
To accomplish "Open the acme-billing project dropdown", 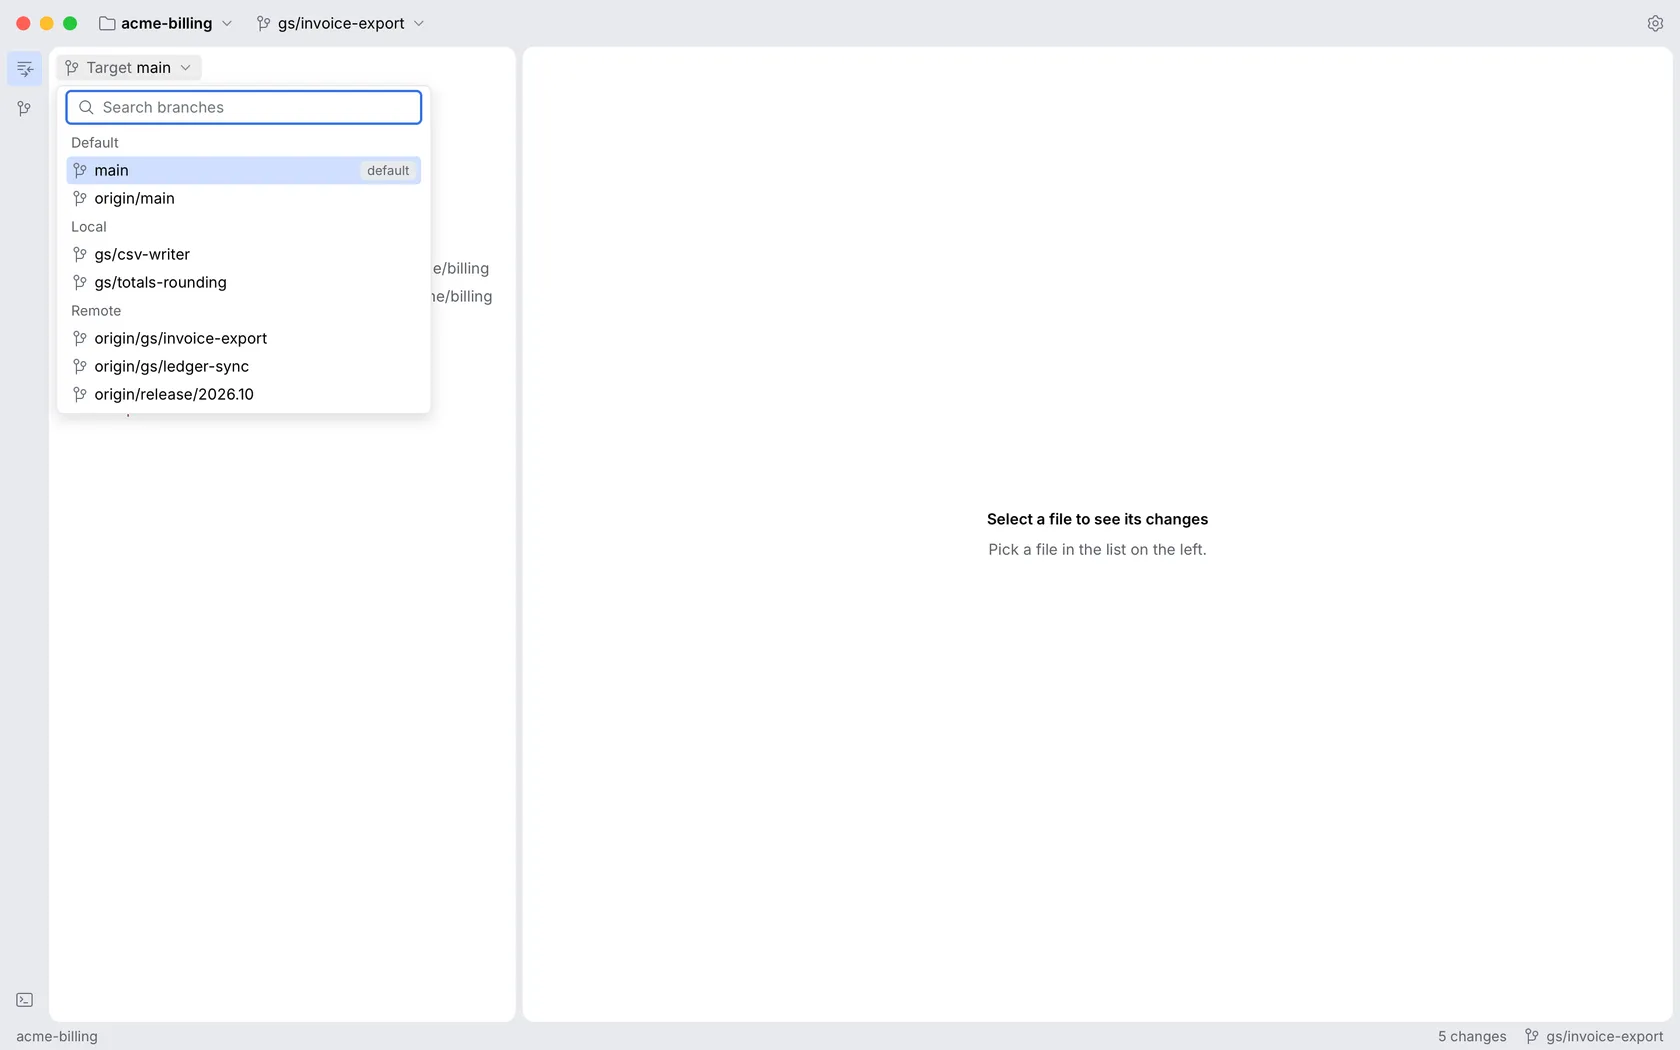I will click(166, 23).
